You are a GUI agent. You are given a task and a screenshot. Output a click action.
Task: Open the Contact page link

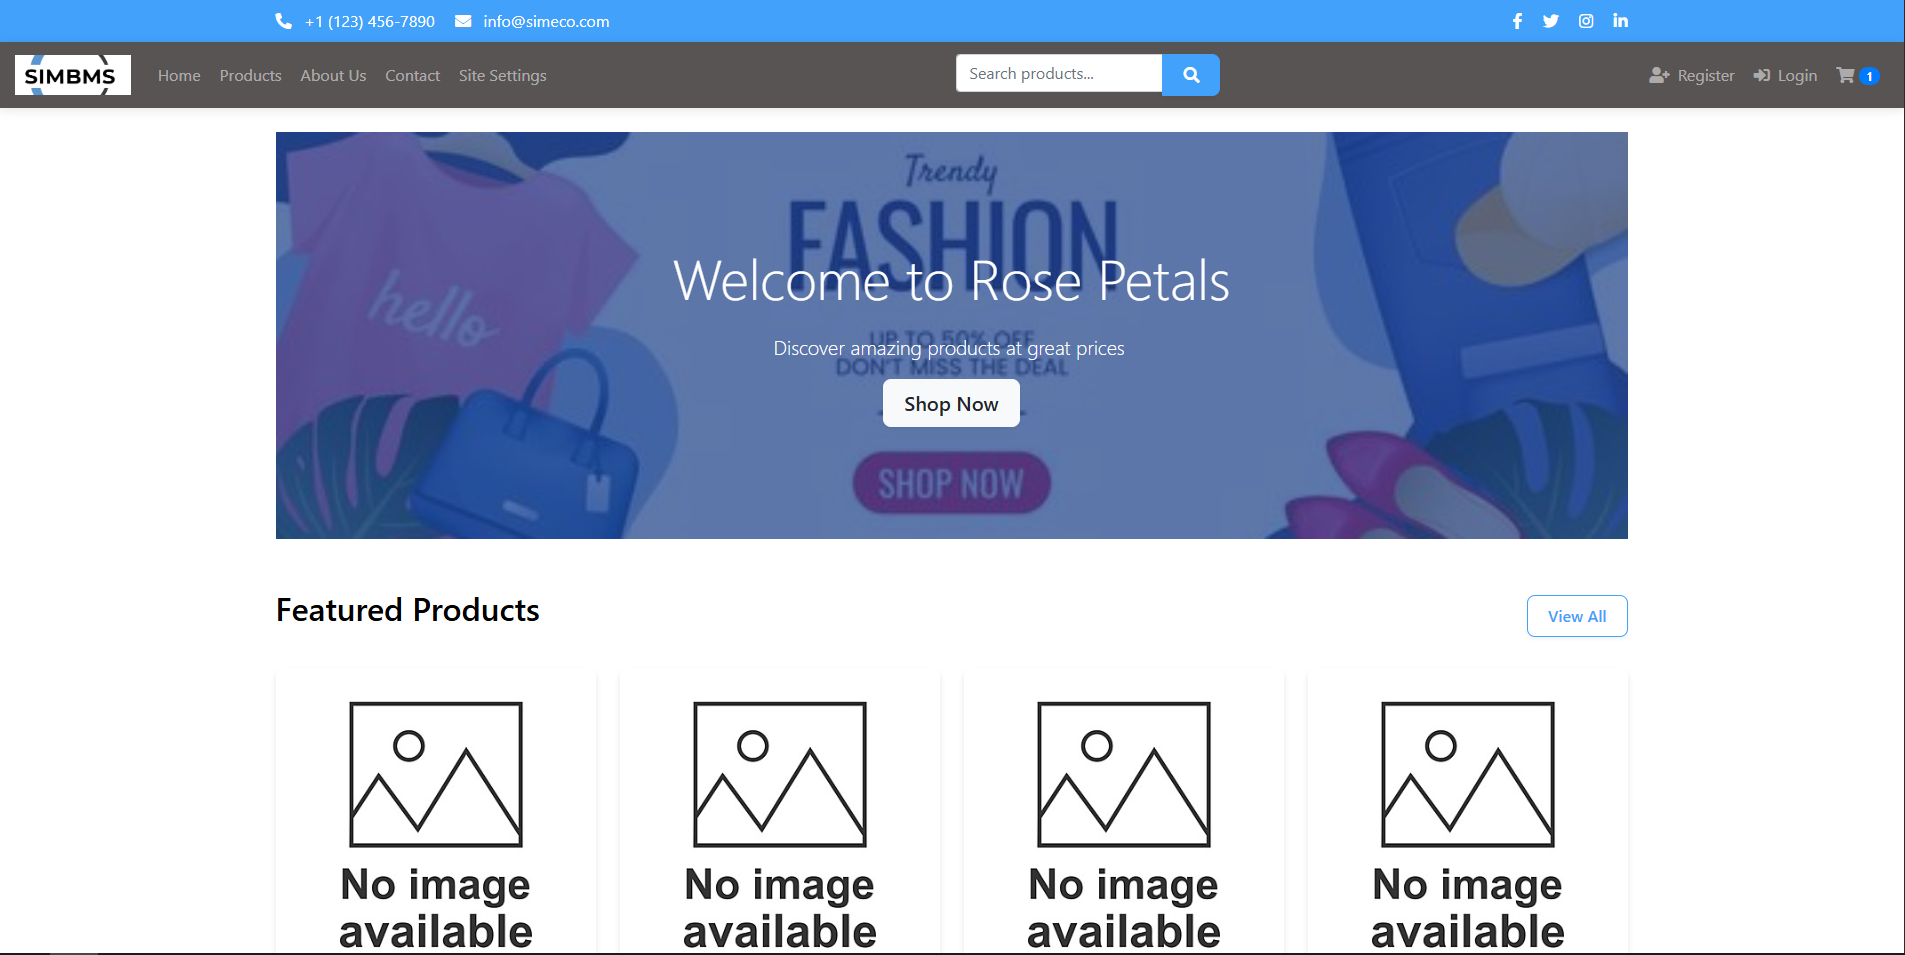tap(412, 75)
